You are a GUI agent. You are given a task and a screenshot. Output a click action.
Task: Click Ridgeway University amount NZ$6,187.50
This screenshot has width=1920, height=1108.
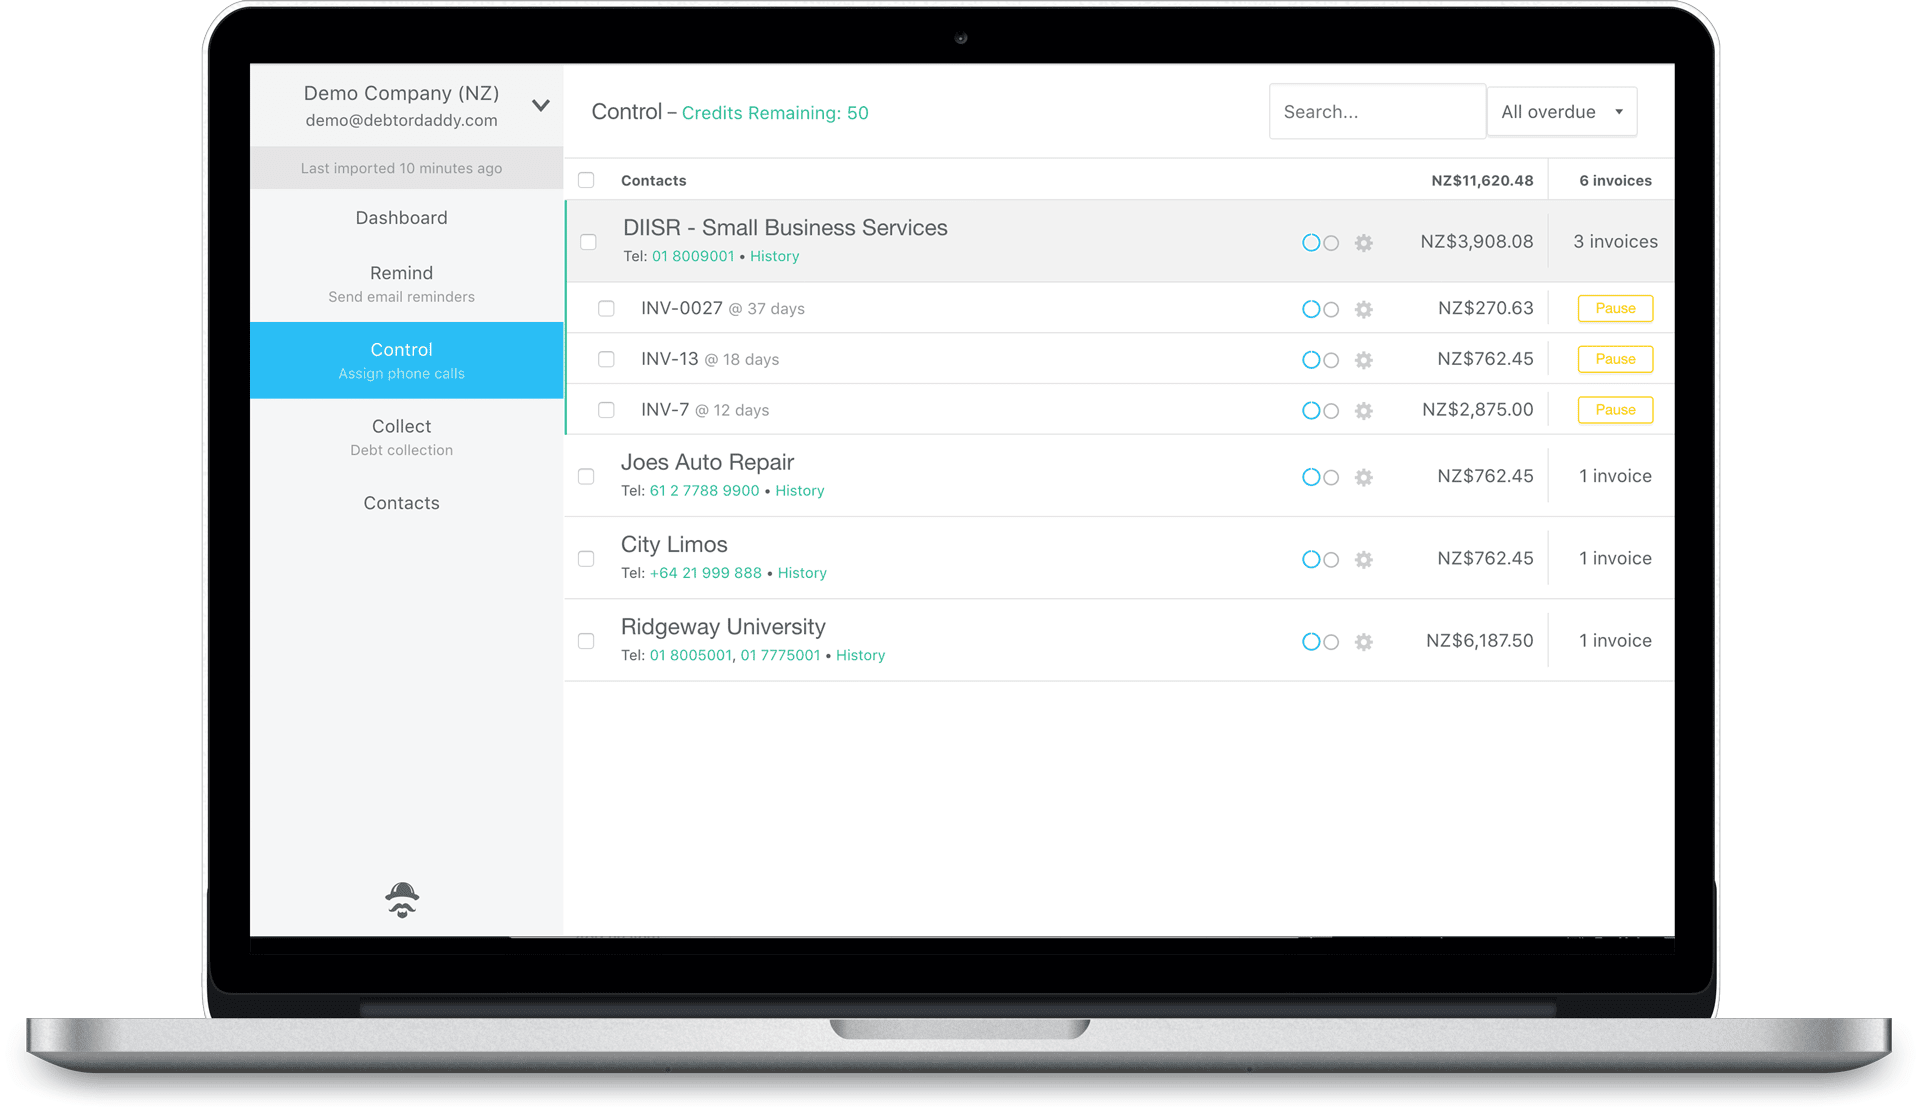[x=1479, y=641]
